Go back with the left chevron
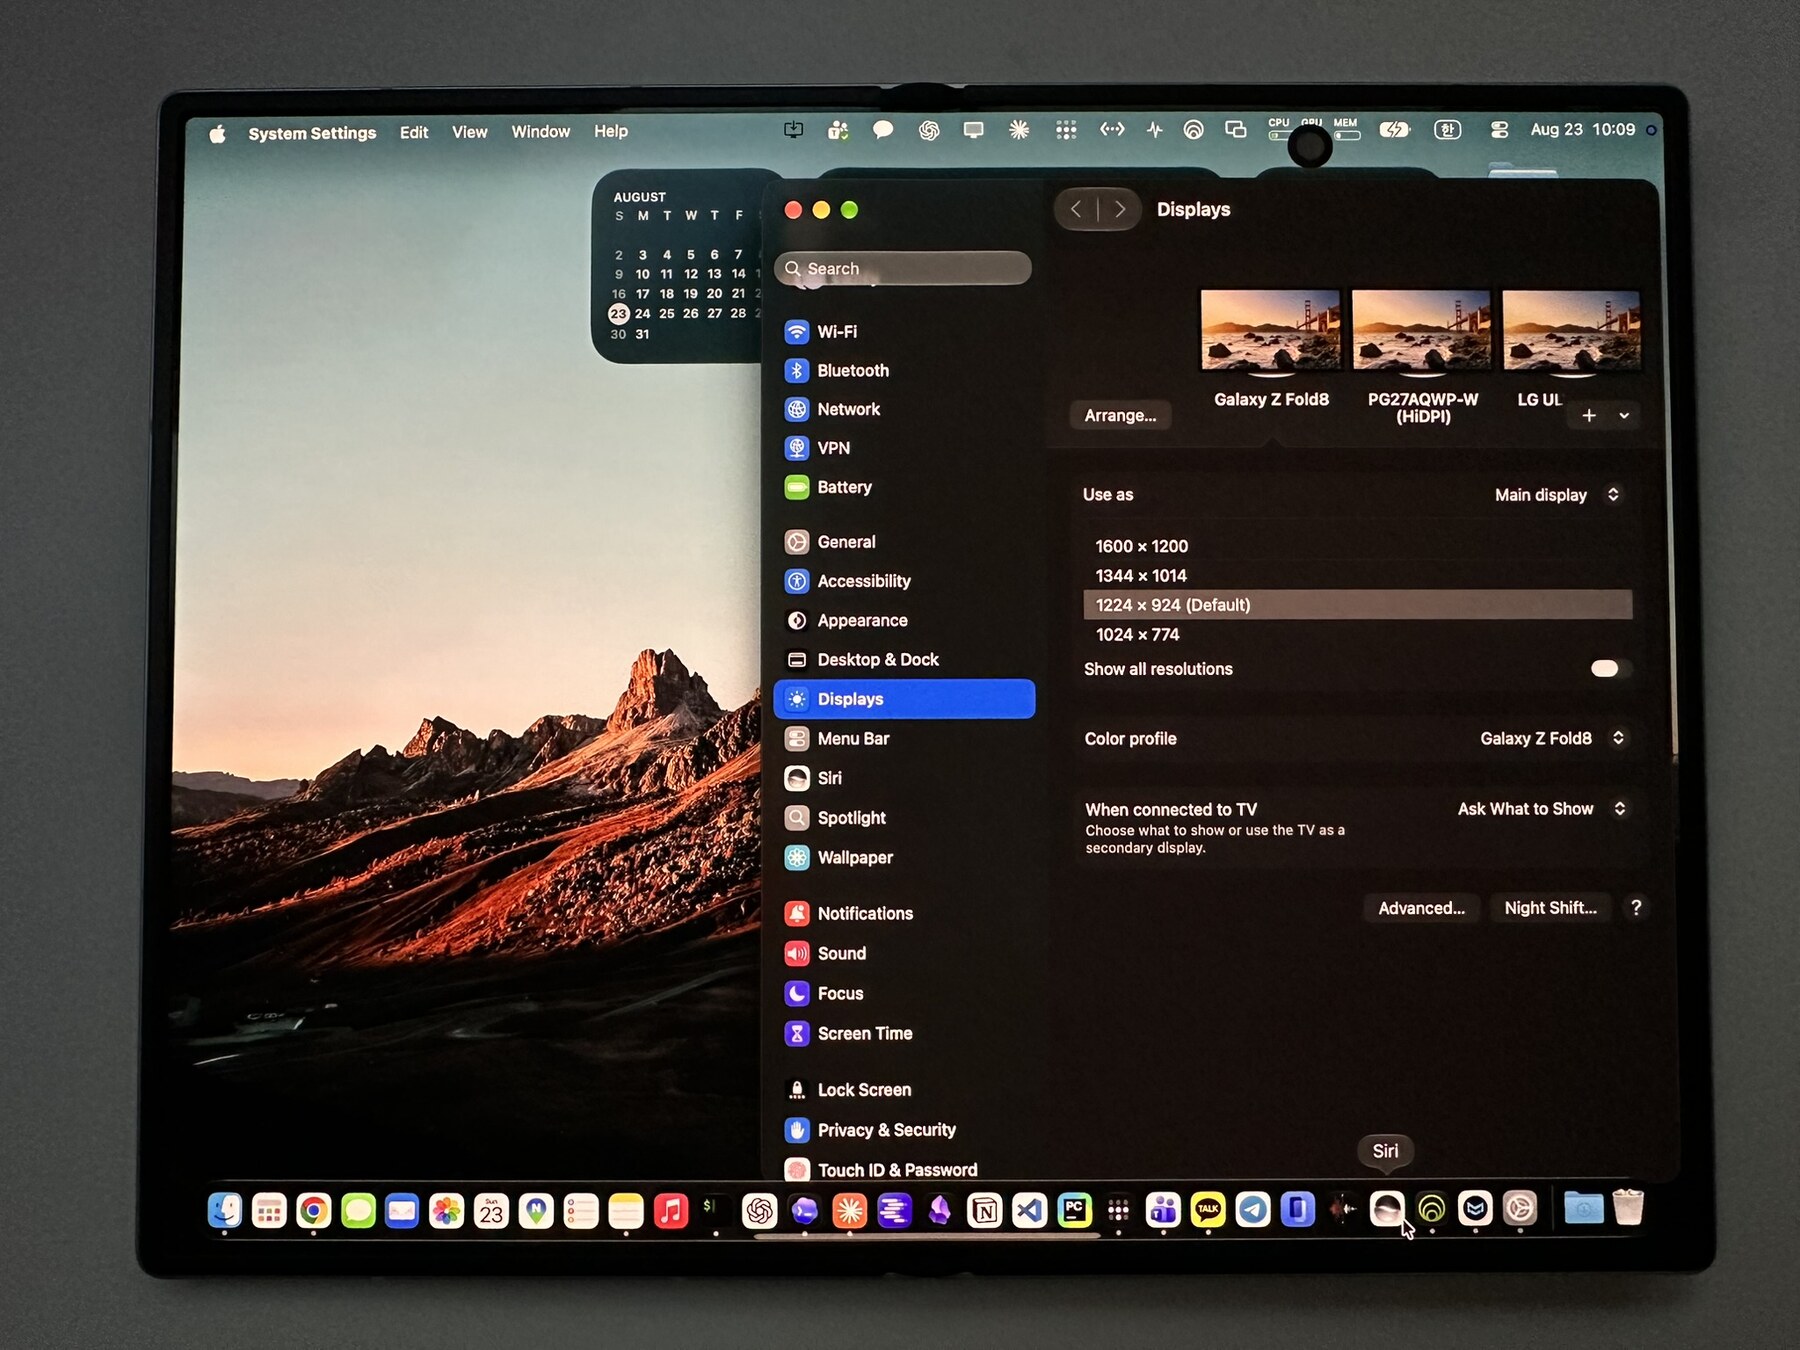 pos(1077,209)
